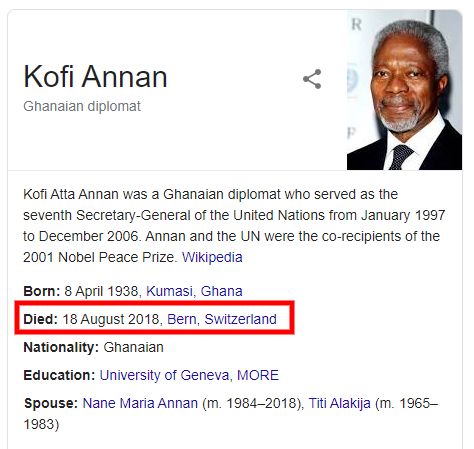Click the Nationality label
474x449 pixels.
tap(61, 347)
